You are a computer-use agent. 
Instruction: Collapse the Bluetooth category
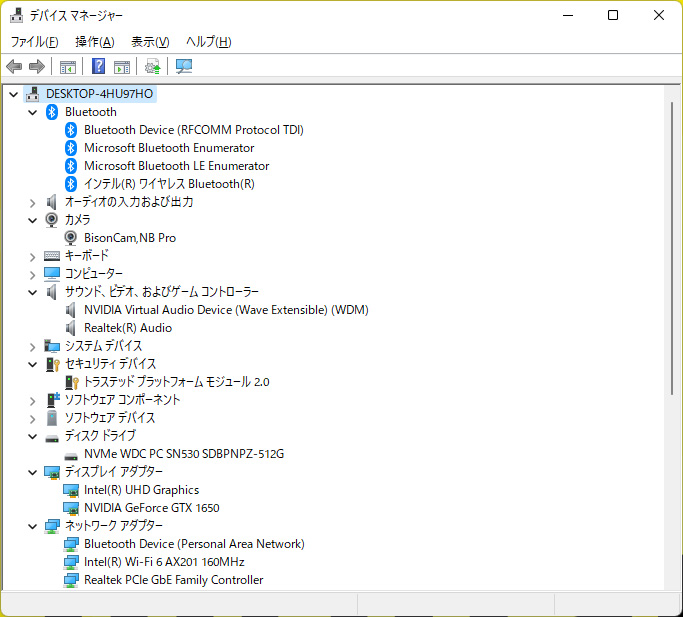click(33, 112)
